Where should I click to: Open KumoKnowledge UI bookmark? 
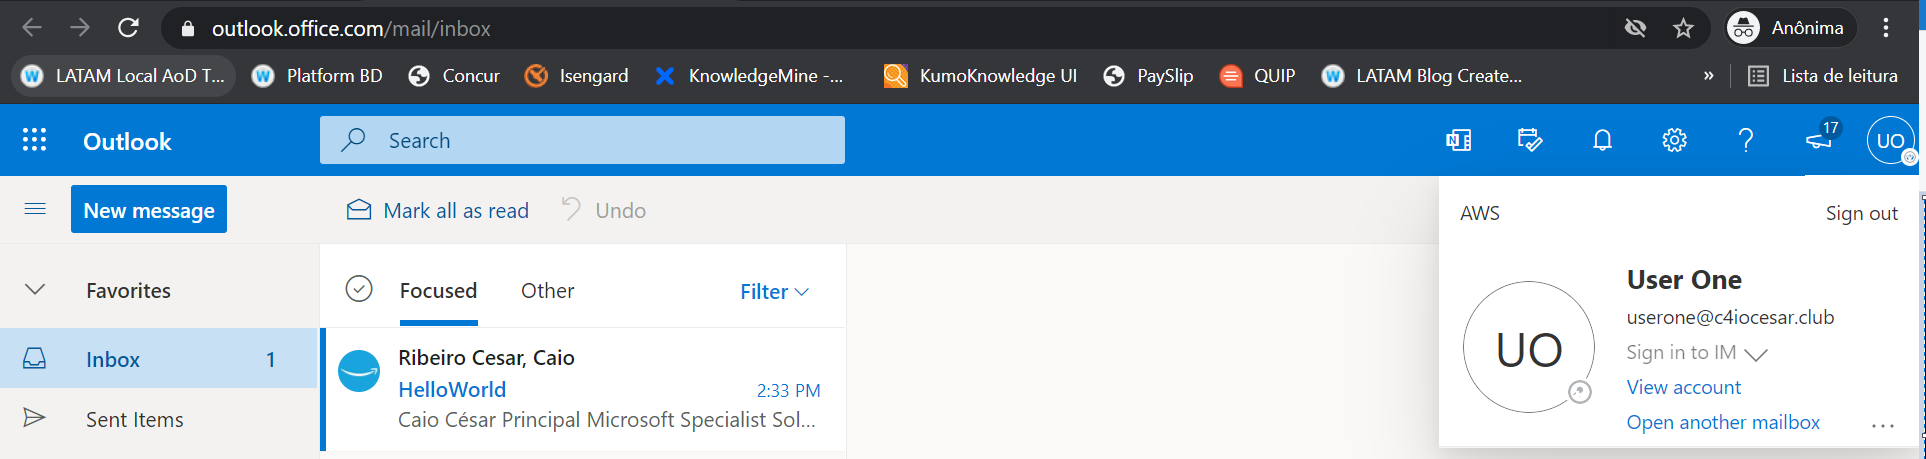981,76
